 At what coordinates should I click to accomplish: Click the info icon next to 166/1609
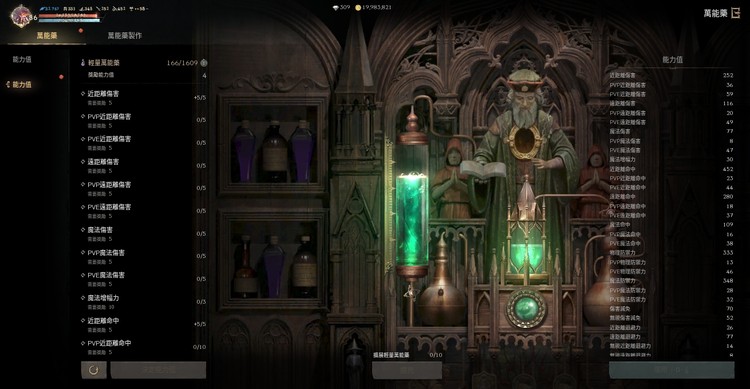tap(204, 63)
